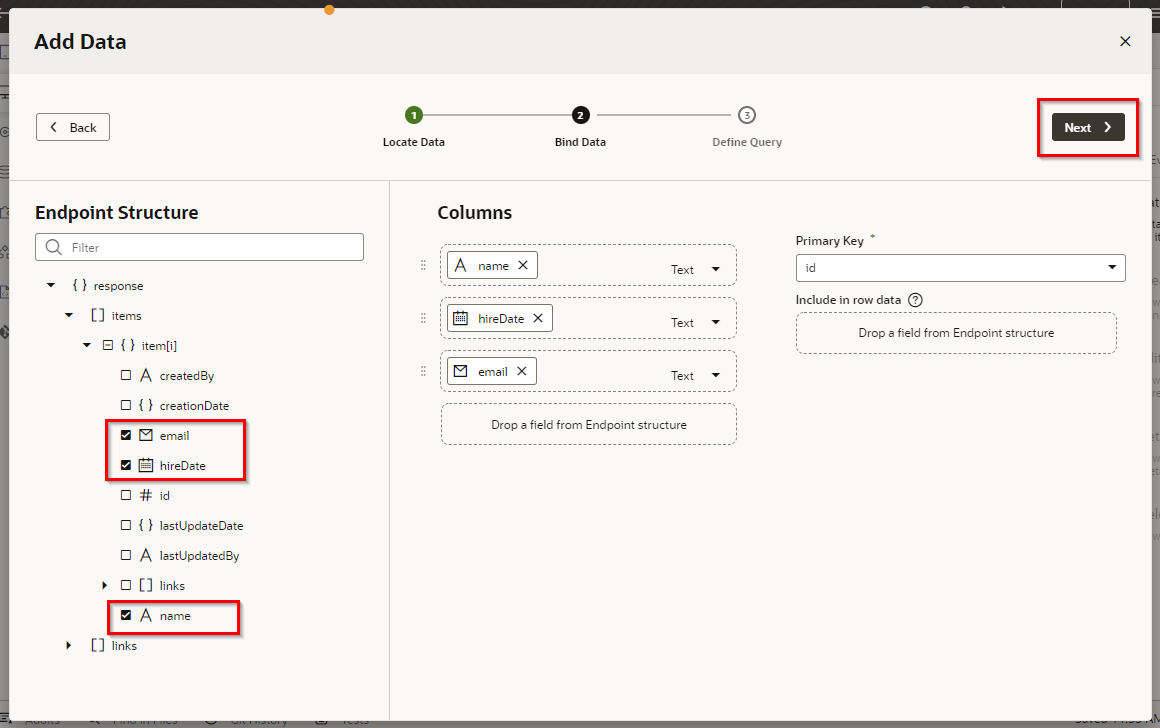Screen dimensions: 1160x728
Task: Go back using the Back button
Action: 73,127
